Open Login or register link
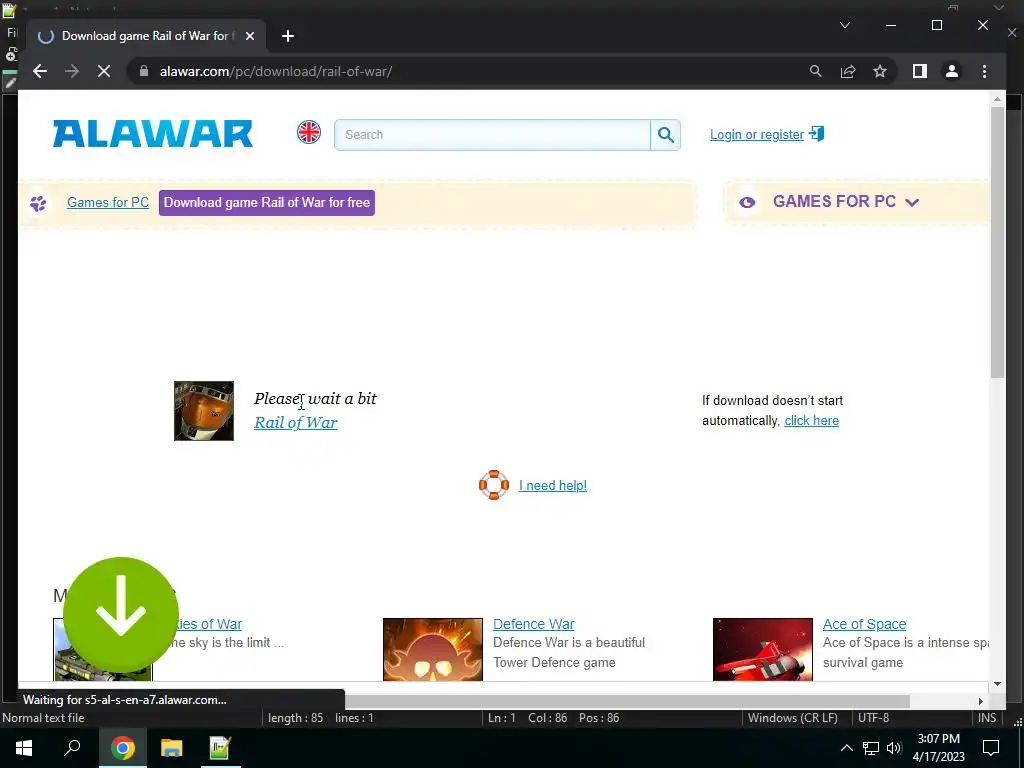 pos(756,135)
